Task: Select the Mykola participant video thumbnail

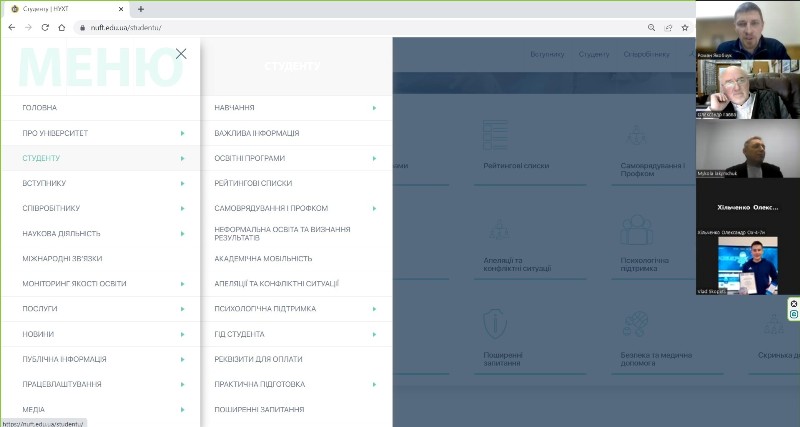Action: [x=748, y=149]
